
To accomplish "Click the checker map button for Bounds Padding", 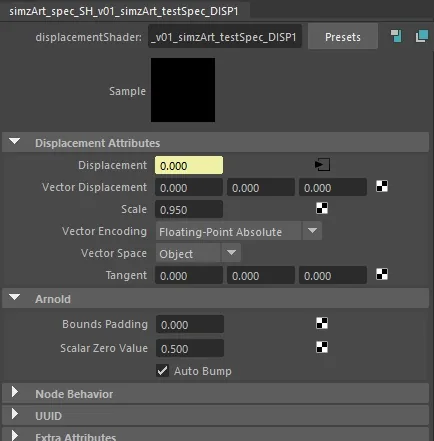I will pos(322,323).
